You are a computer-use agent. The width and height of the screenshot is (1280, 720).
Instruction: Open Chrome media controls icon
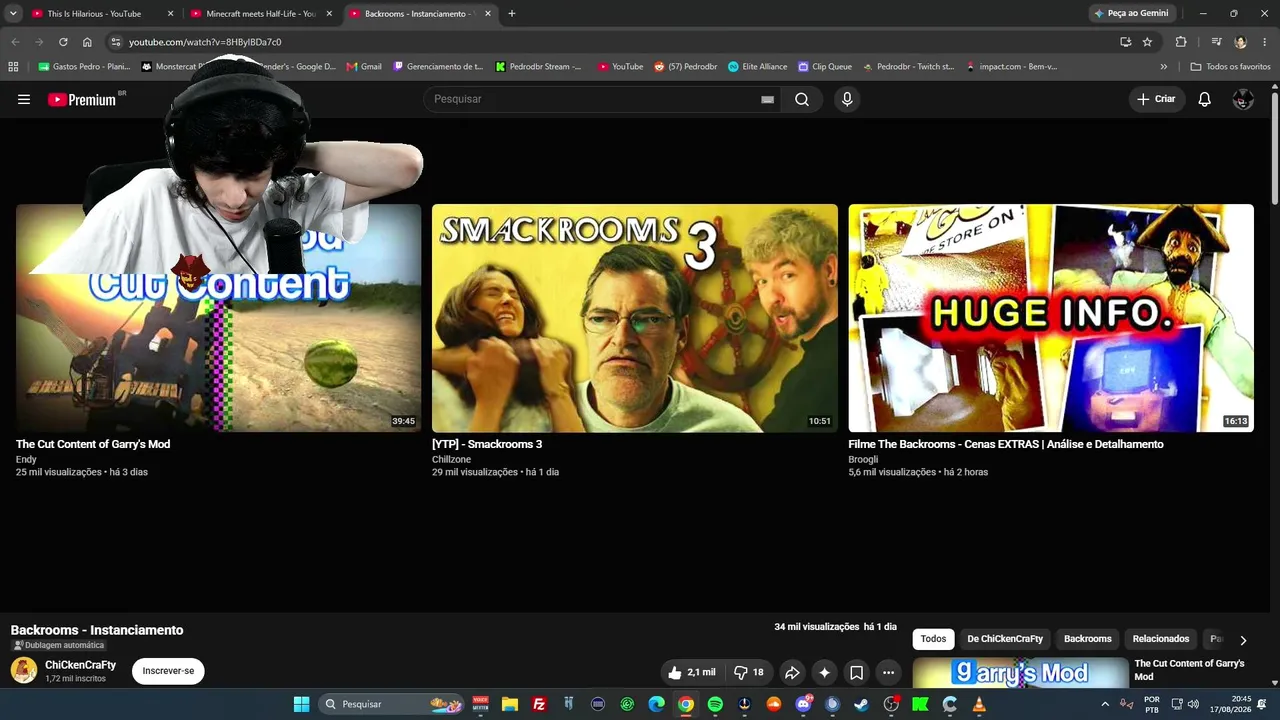coord(1217,42)
